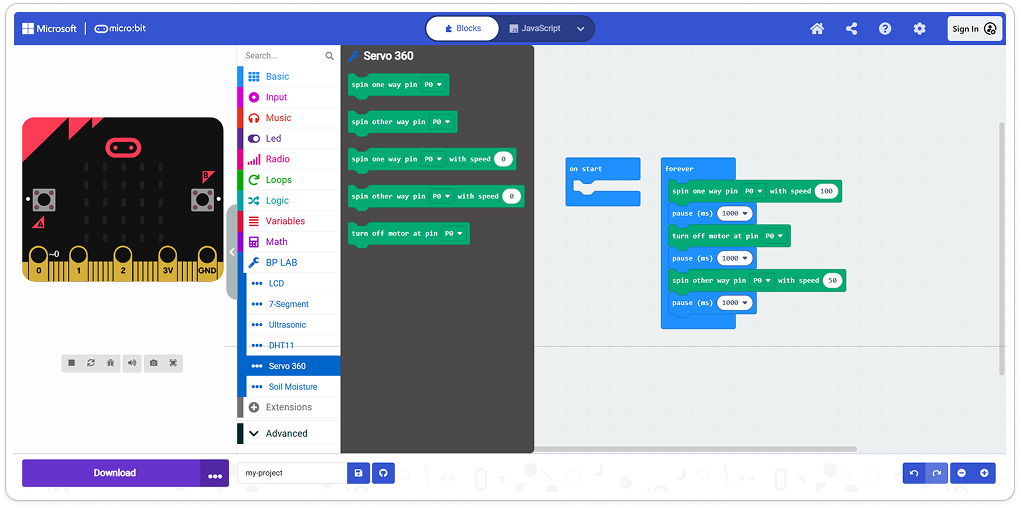Select the Ultrasonic subcategory
The height and width of the screenshot is (508, 1021).
pos(293,324)
